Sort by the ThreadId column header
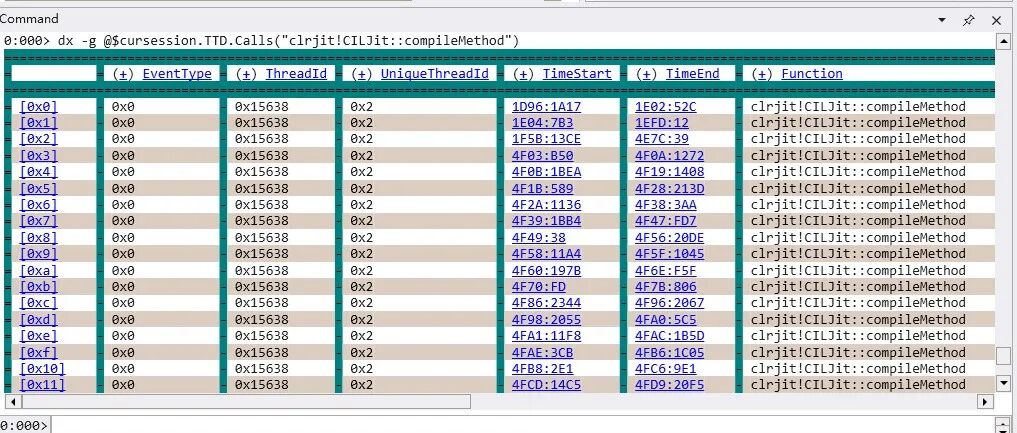 coord(296,74)
